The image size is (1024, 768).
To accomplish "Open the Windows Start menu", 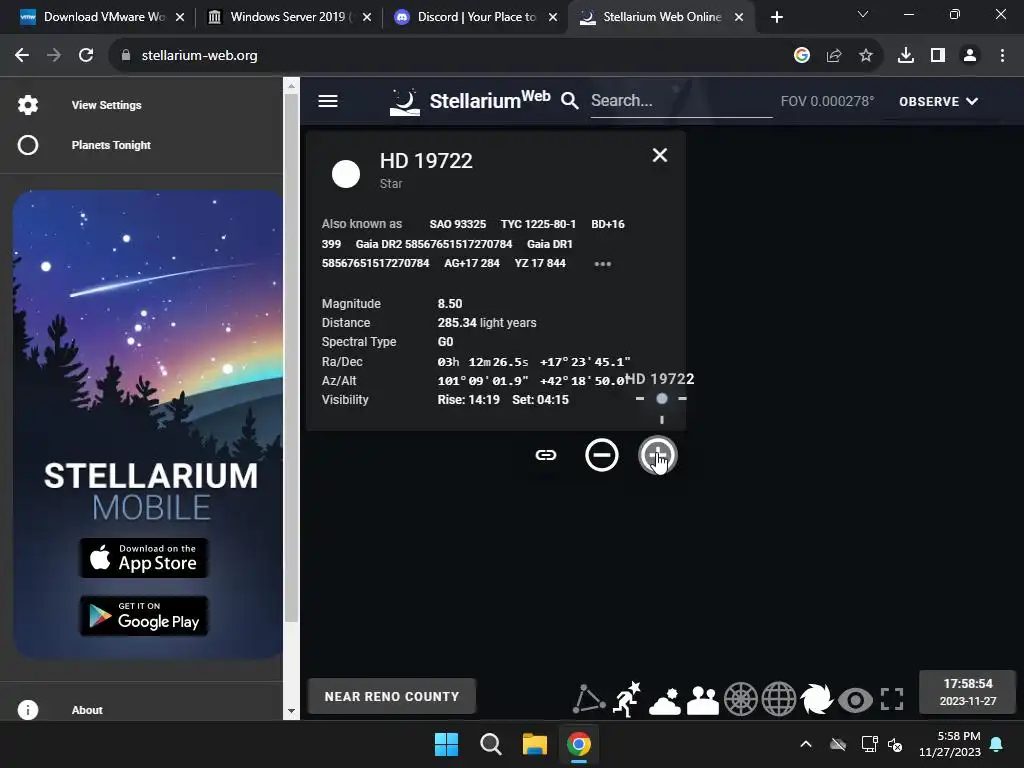I will pyautogui.click(x=447, y=744).
